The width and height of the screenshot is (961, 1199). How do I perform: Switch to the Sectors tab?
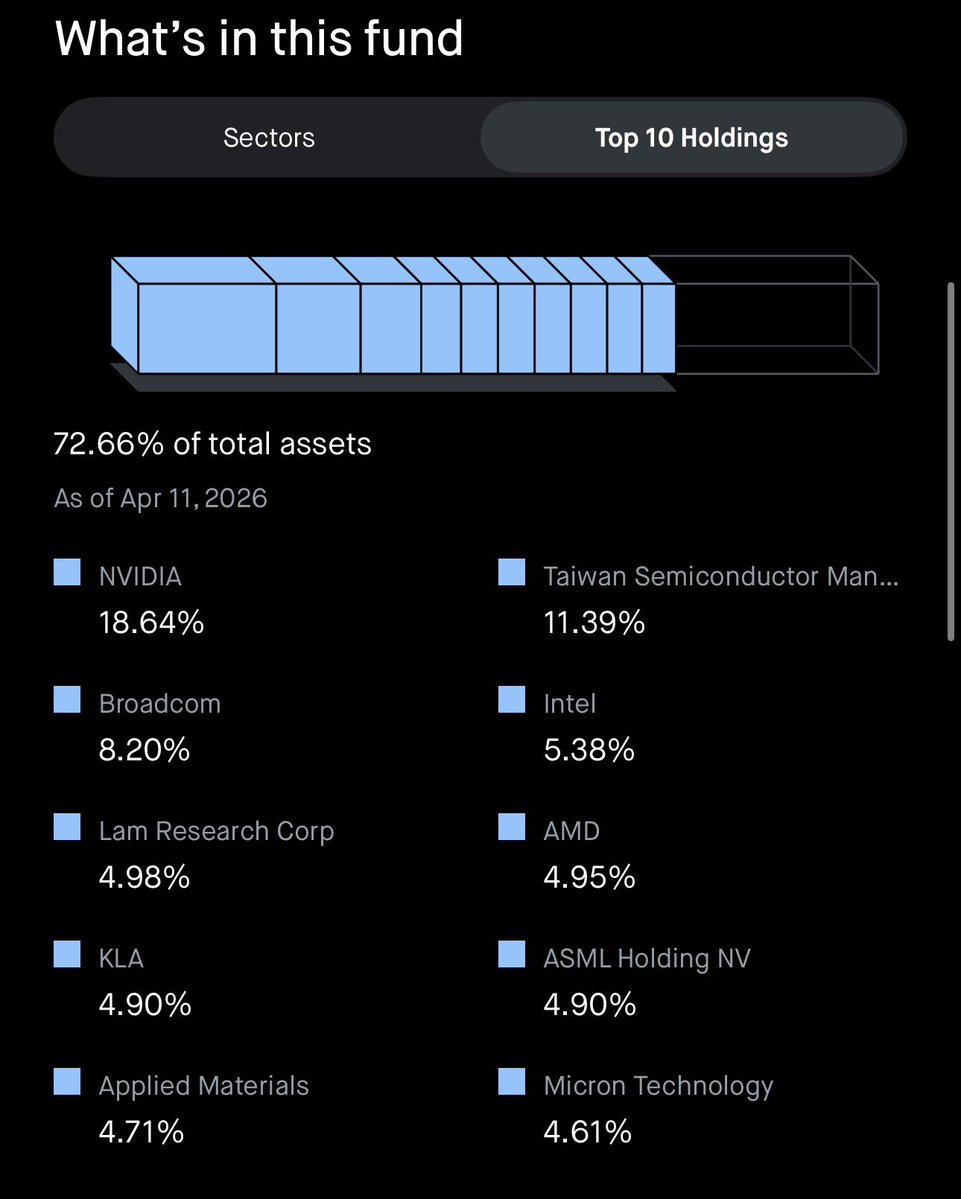(269, 137)
